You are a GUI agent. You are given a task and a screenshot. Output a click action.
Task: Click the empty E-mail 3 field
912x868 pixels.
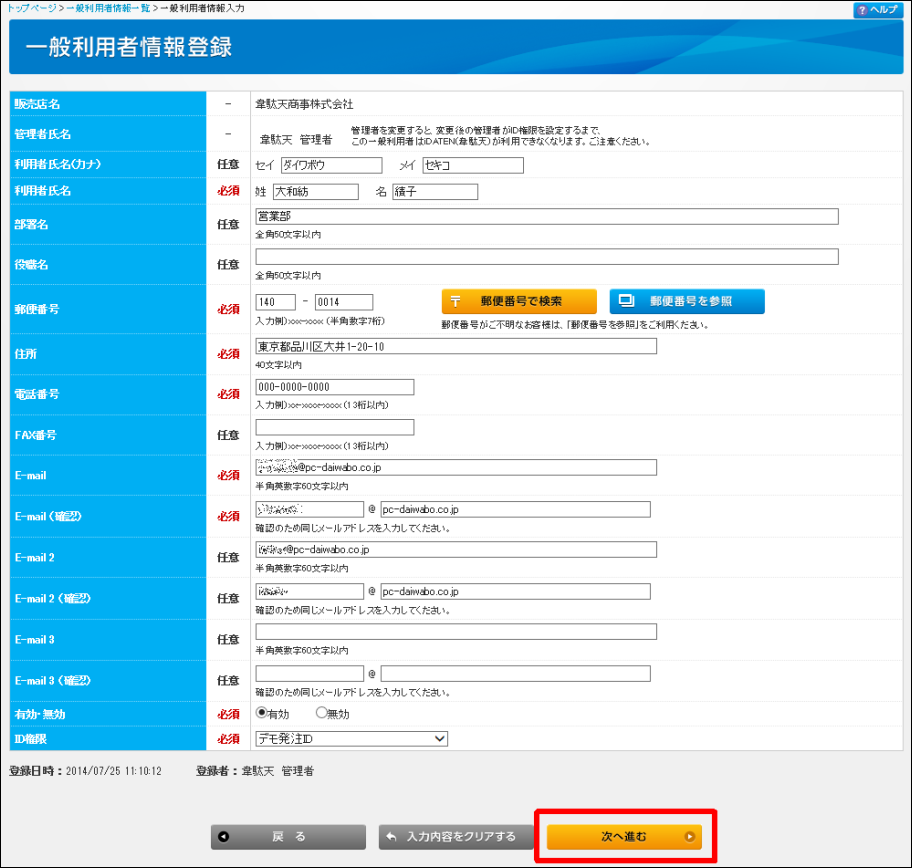pyautogui.click(x=456, y=631)
